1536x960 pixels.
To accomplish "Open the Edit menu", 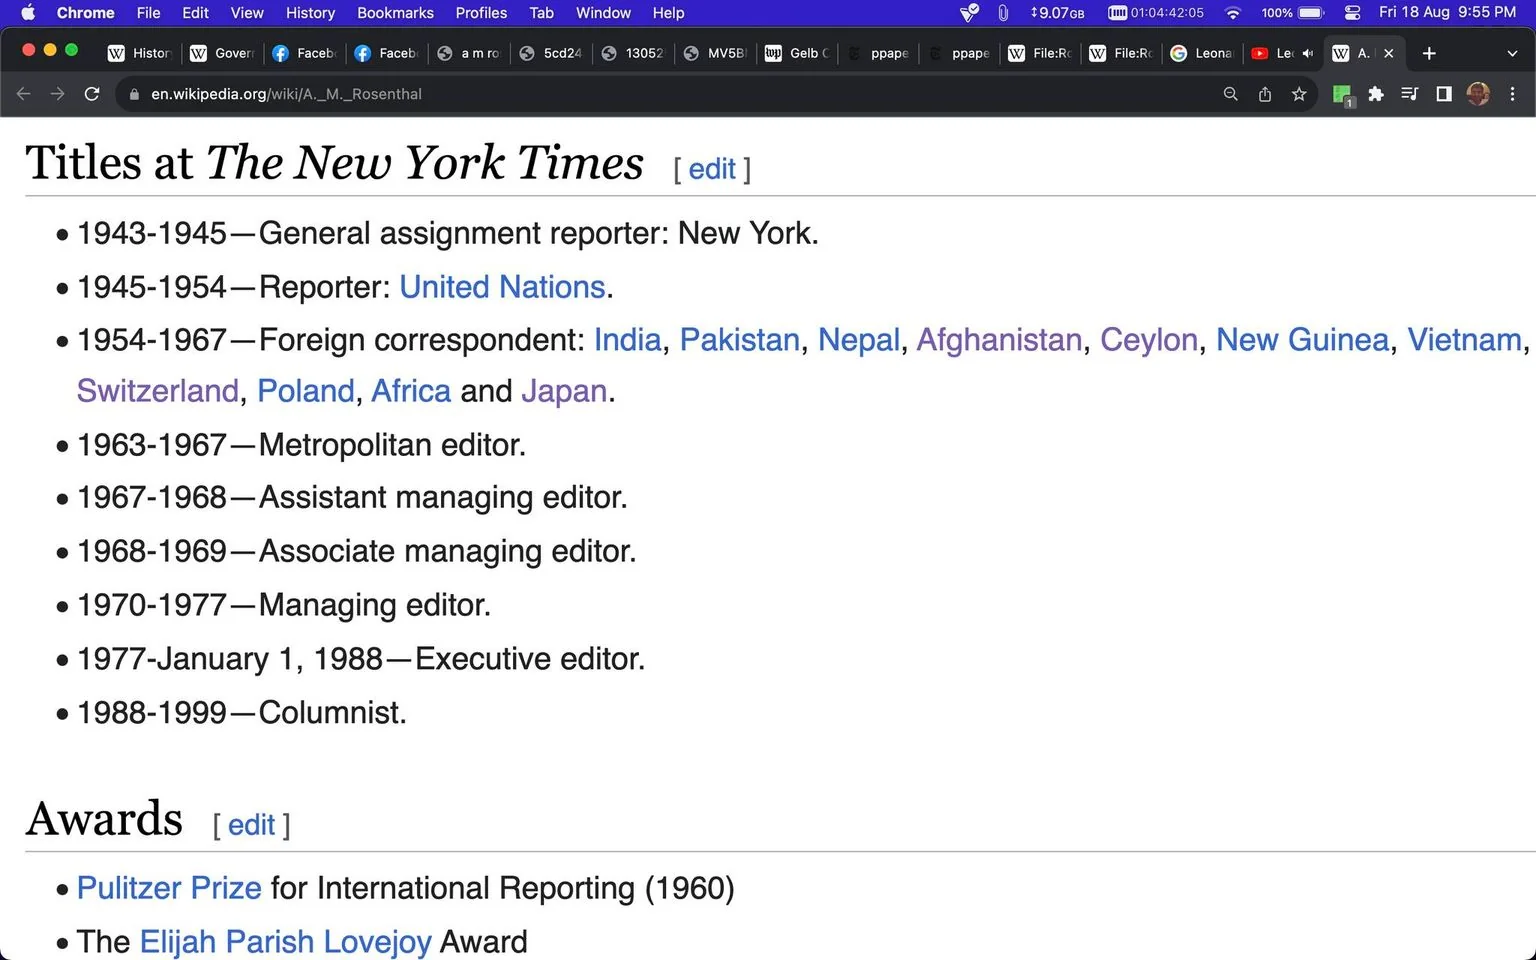I will tap(195, 12).
